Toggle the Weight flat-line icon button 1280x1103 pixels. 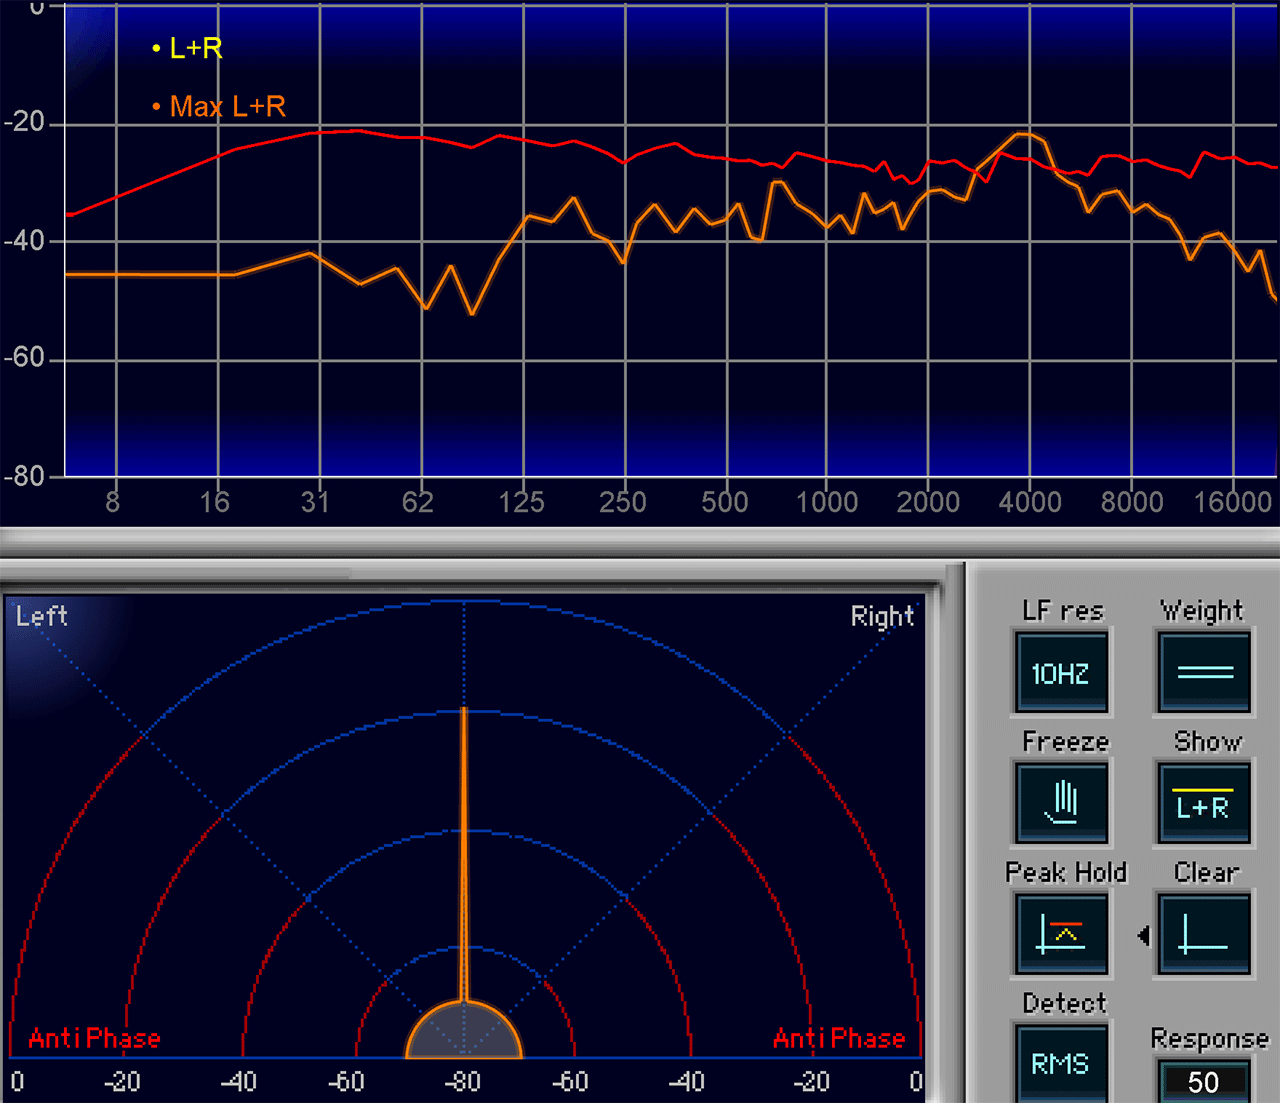pyautogui.click(x=1204, y=673)
